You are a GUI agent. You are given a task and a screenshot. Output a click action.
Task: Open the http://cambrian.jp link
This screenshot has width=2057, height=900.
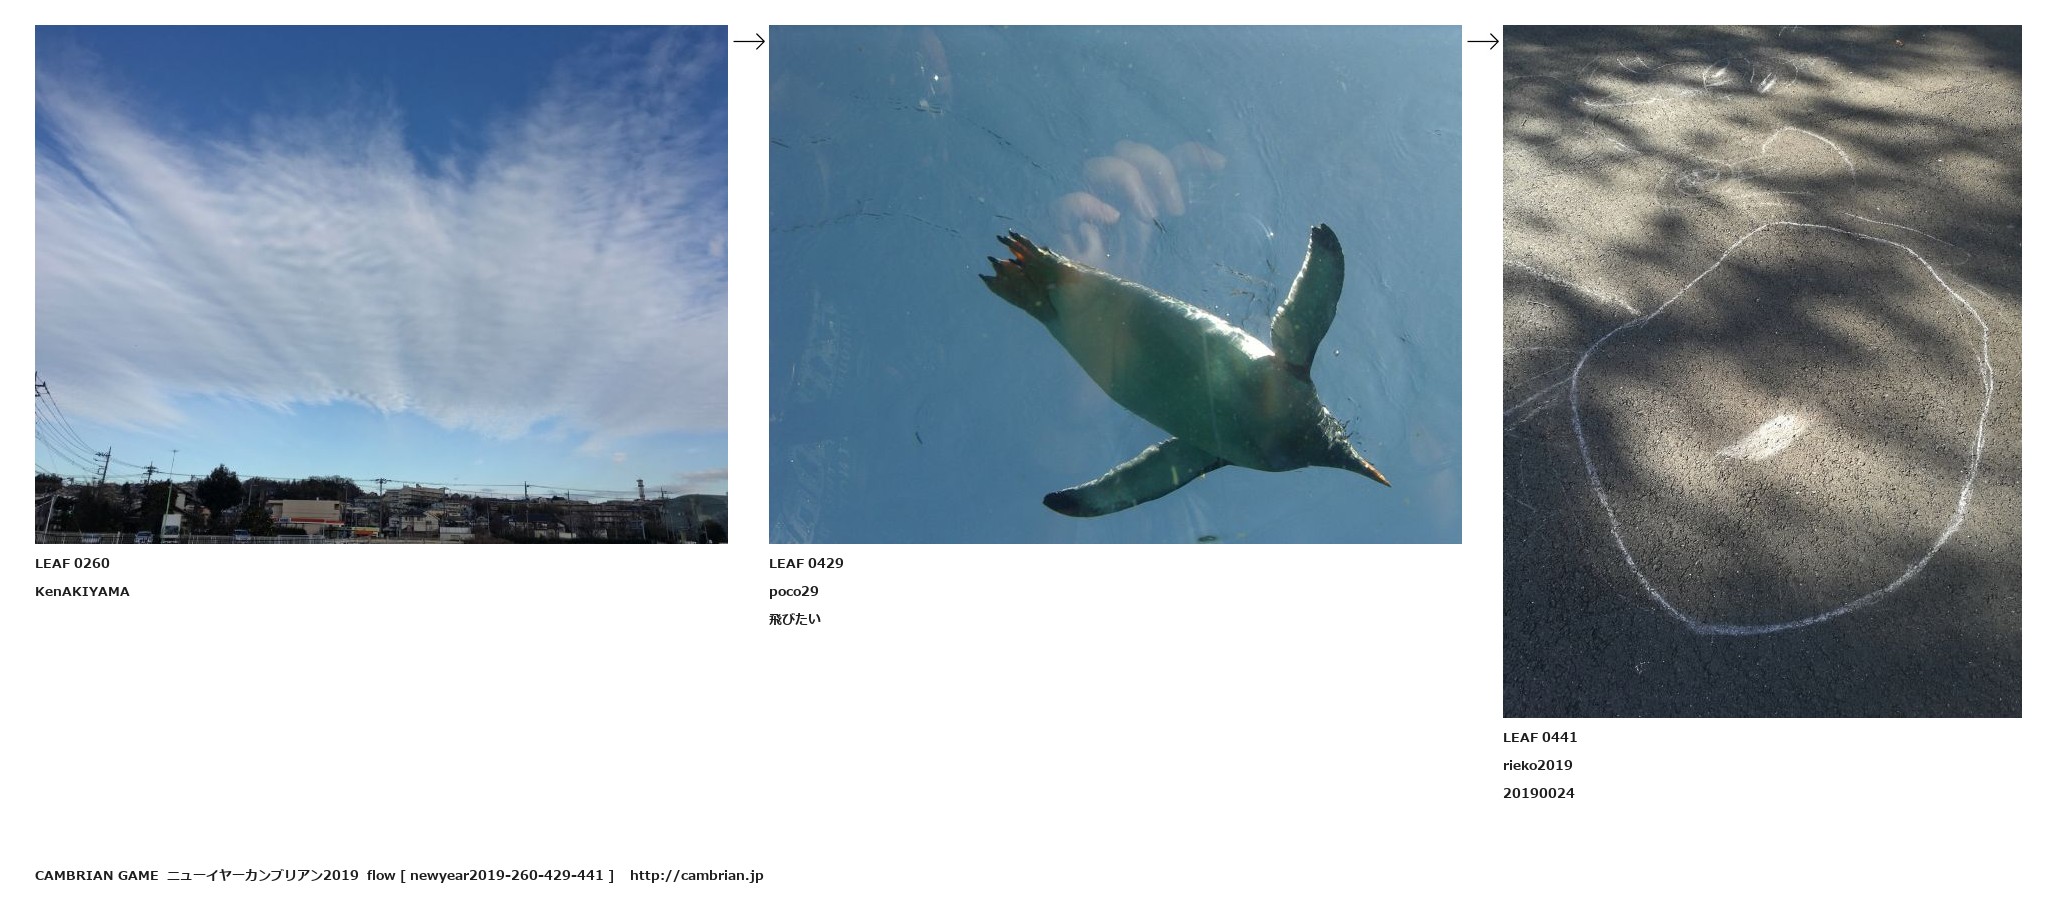[x=696, y=875]
